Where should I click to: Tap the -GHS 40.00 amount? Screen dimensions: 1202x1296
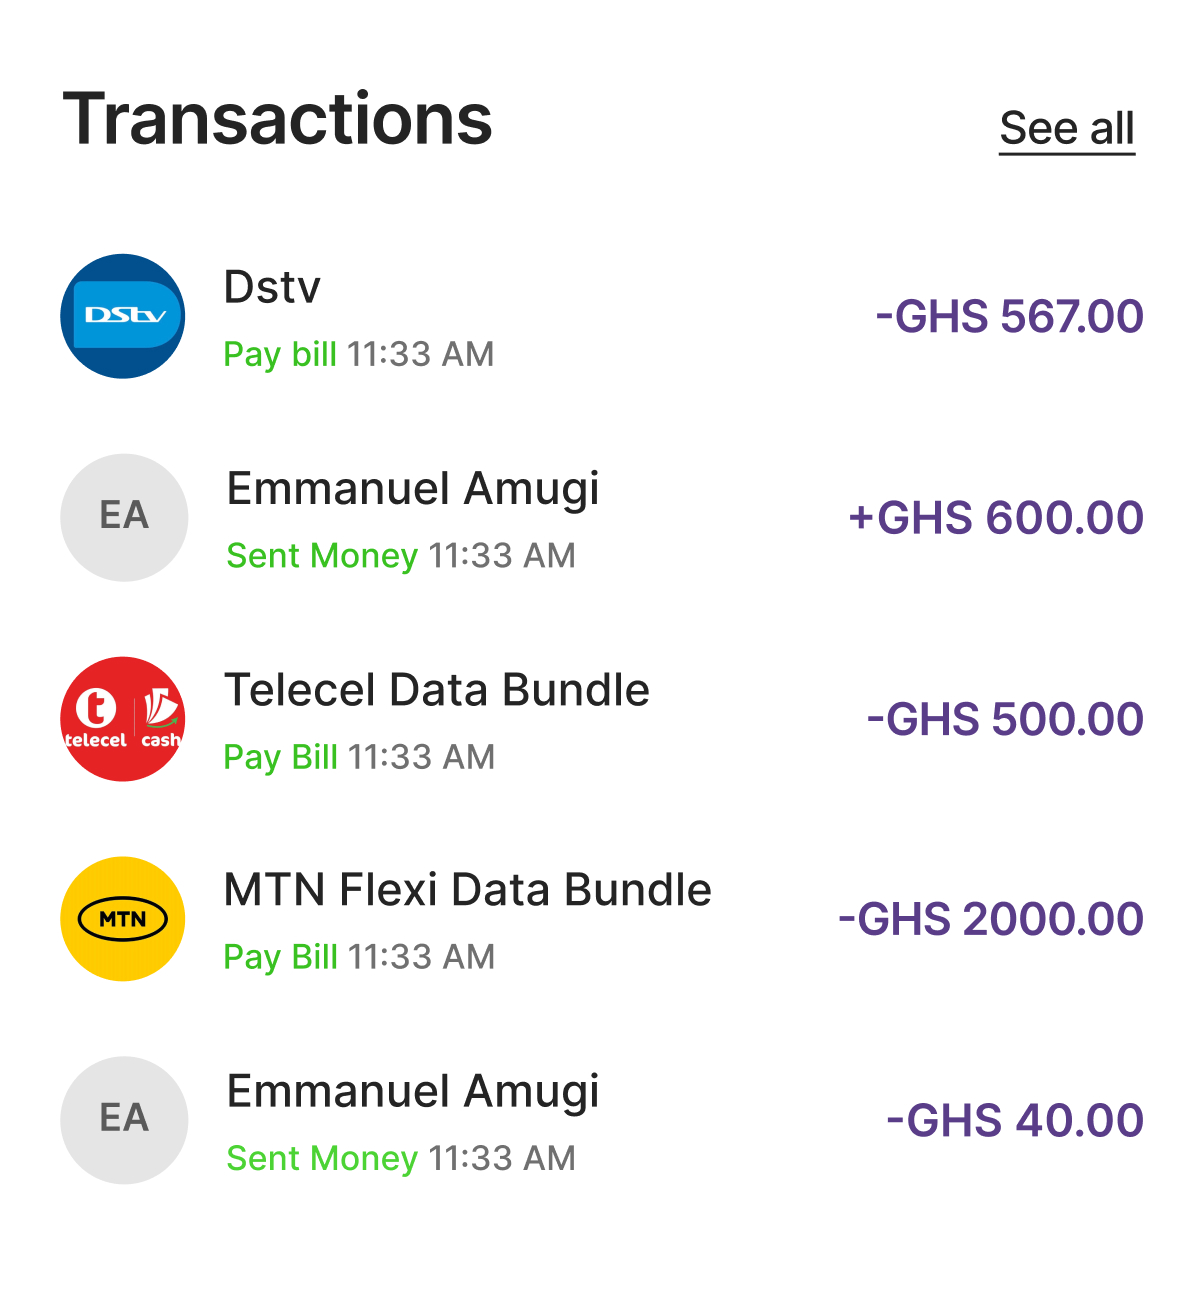click(x=1015, y=1121)
